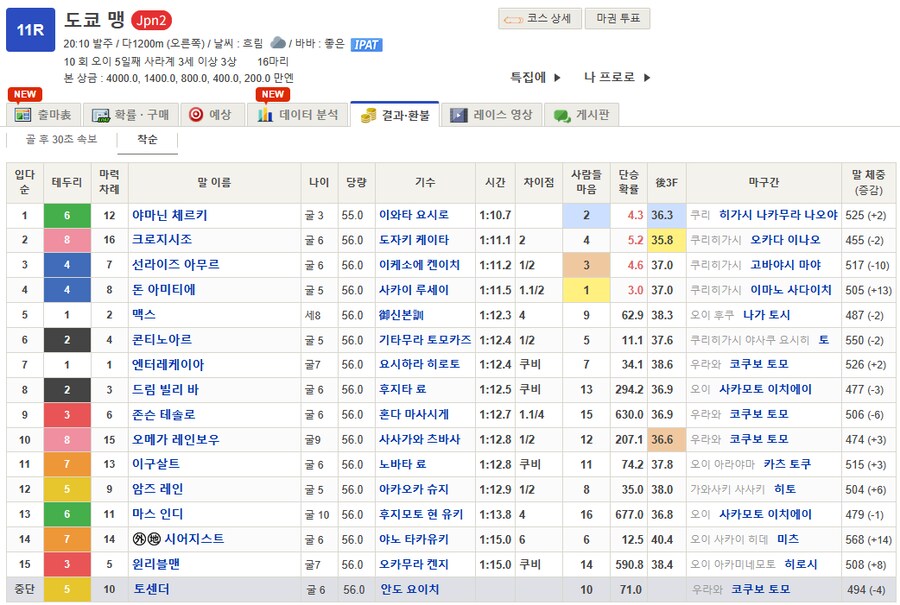Click the blue IPAT badge
The width and height of the screenshot is (900, 605).
pyautogui.click(x=366, y=45)
